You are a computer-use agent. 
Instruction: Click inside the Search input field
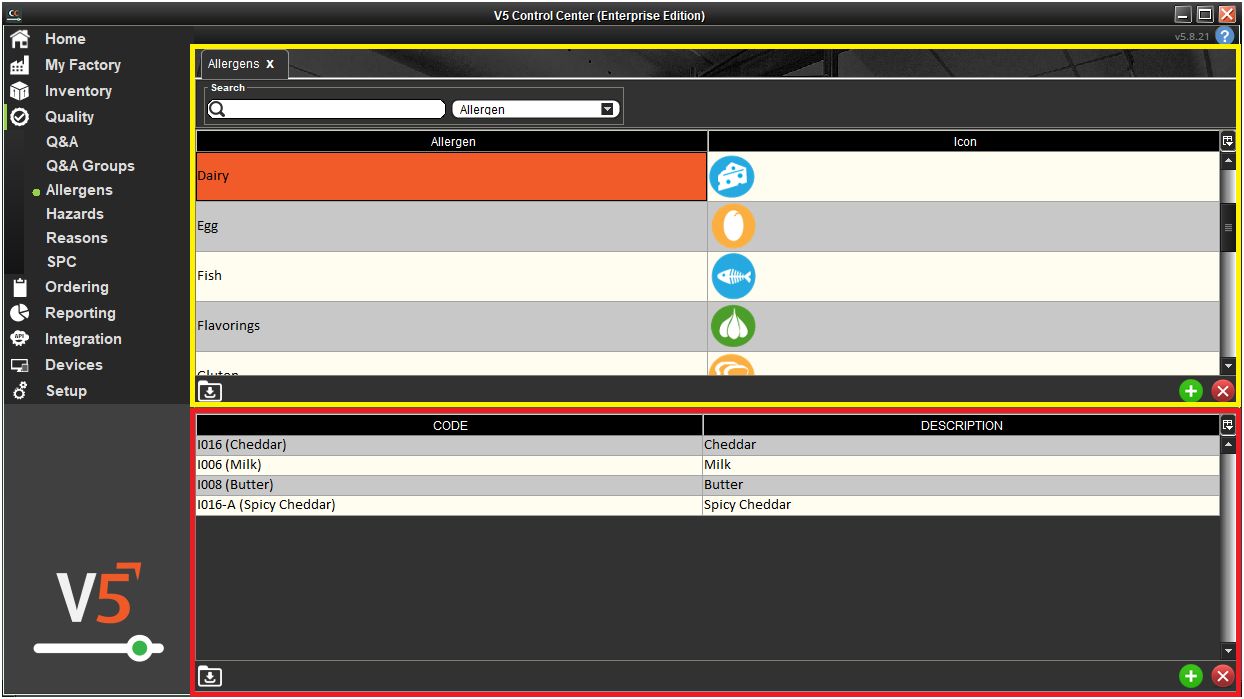click(x=330, y=108)
